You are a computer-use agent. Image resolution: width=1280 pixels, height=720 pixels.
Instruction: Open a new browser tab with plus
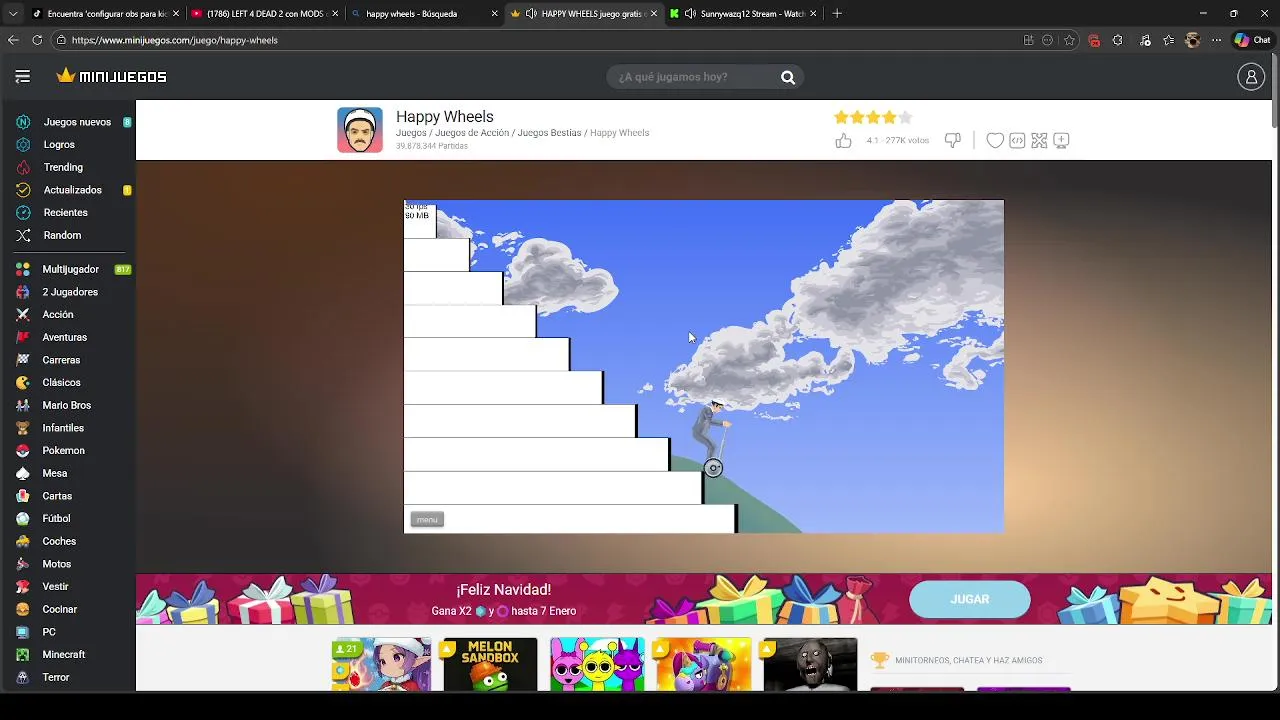837,14
